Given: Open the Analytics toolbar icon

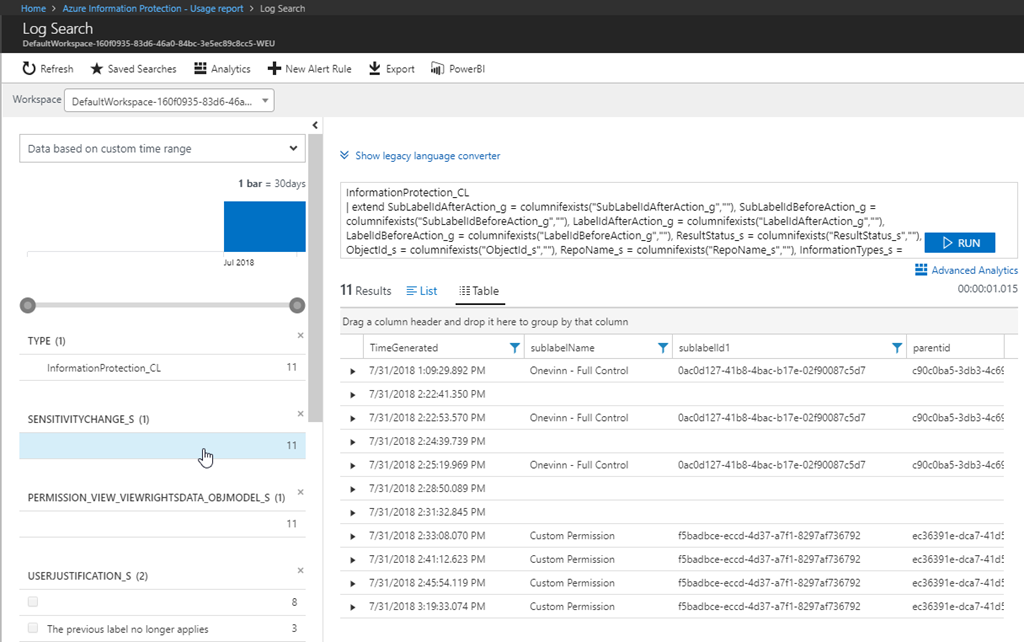Looking at the screenshot, I should 201,69.
